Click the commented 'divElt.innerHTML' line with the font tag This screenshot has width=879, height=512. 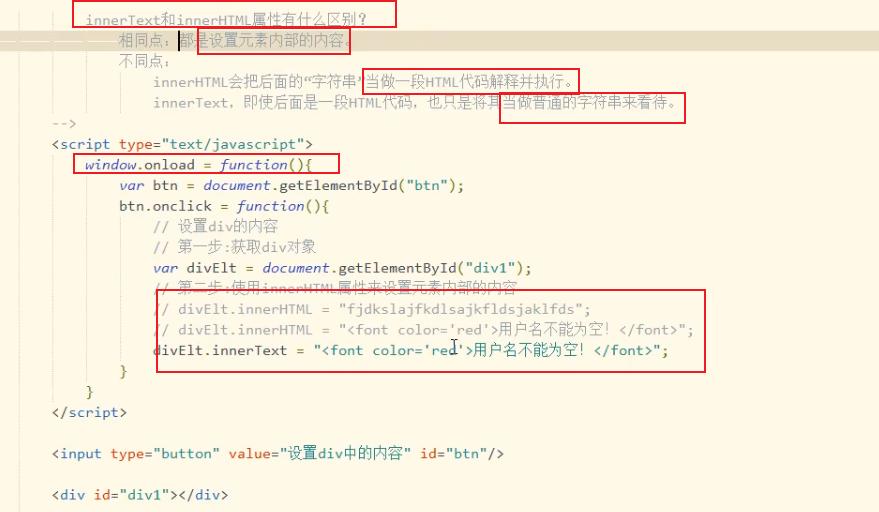click(x=423, y=330)
